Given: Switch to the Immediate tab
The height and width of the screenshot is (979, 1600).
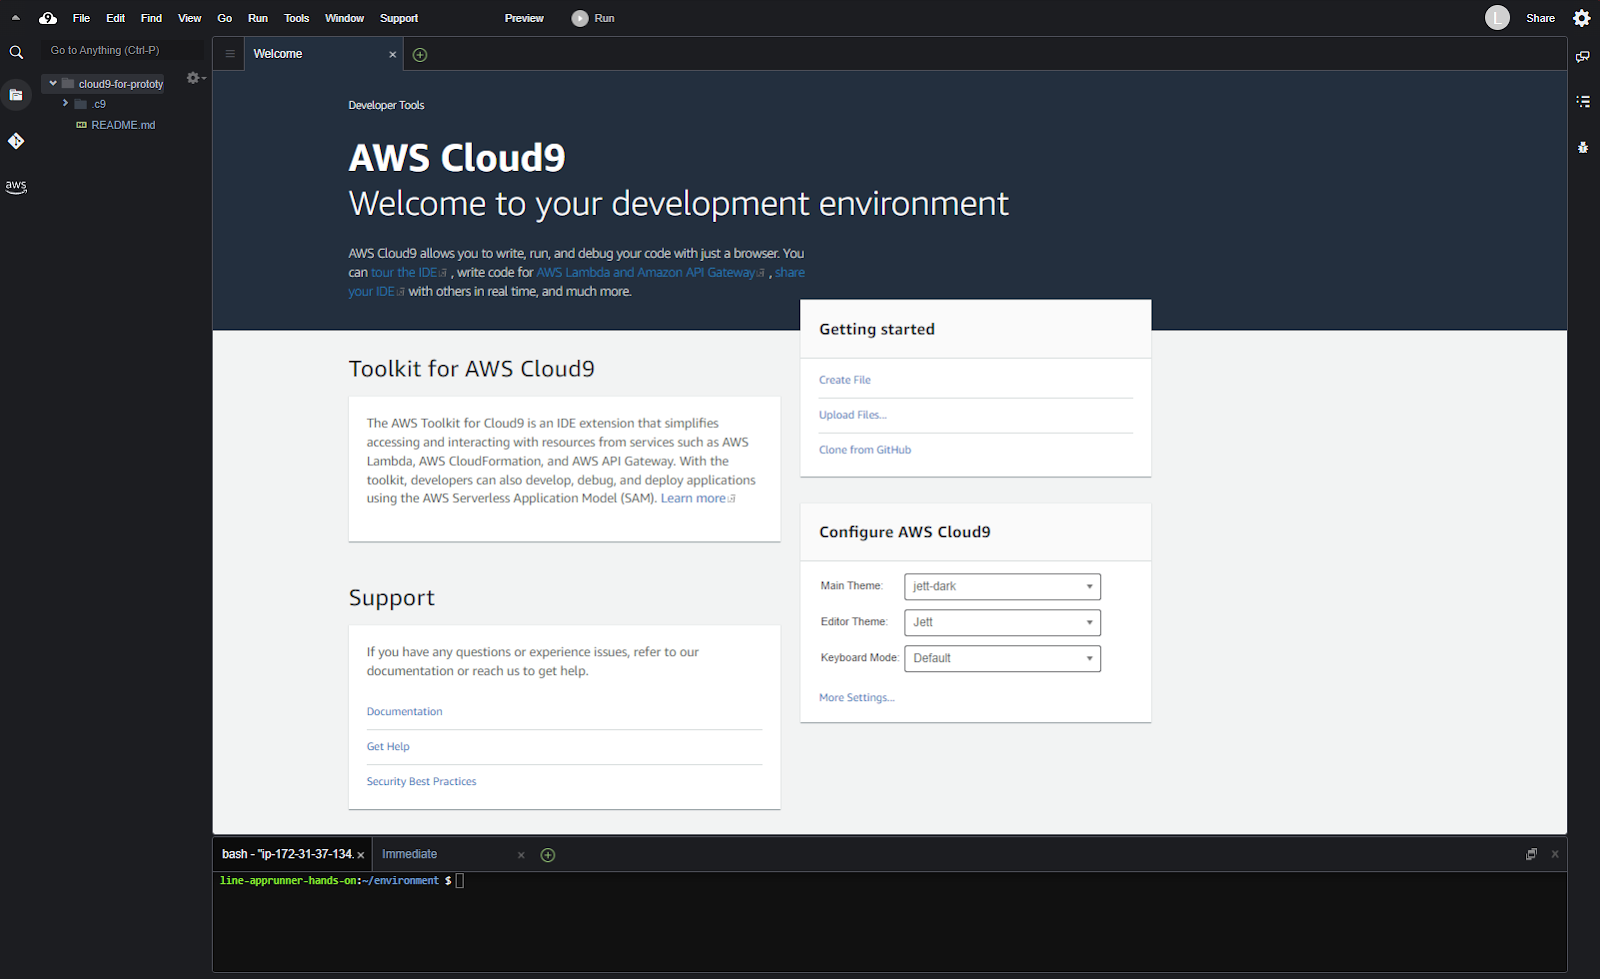Looking at the screenshot, I should [x=409, y=854].
